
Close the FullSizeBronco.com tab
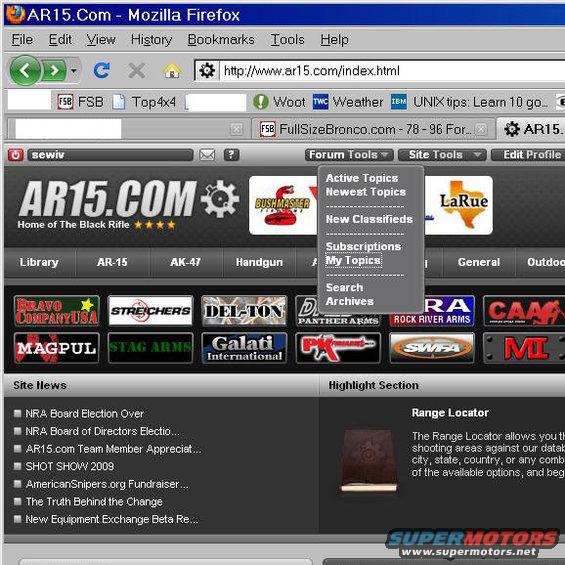tap(481, 129)
